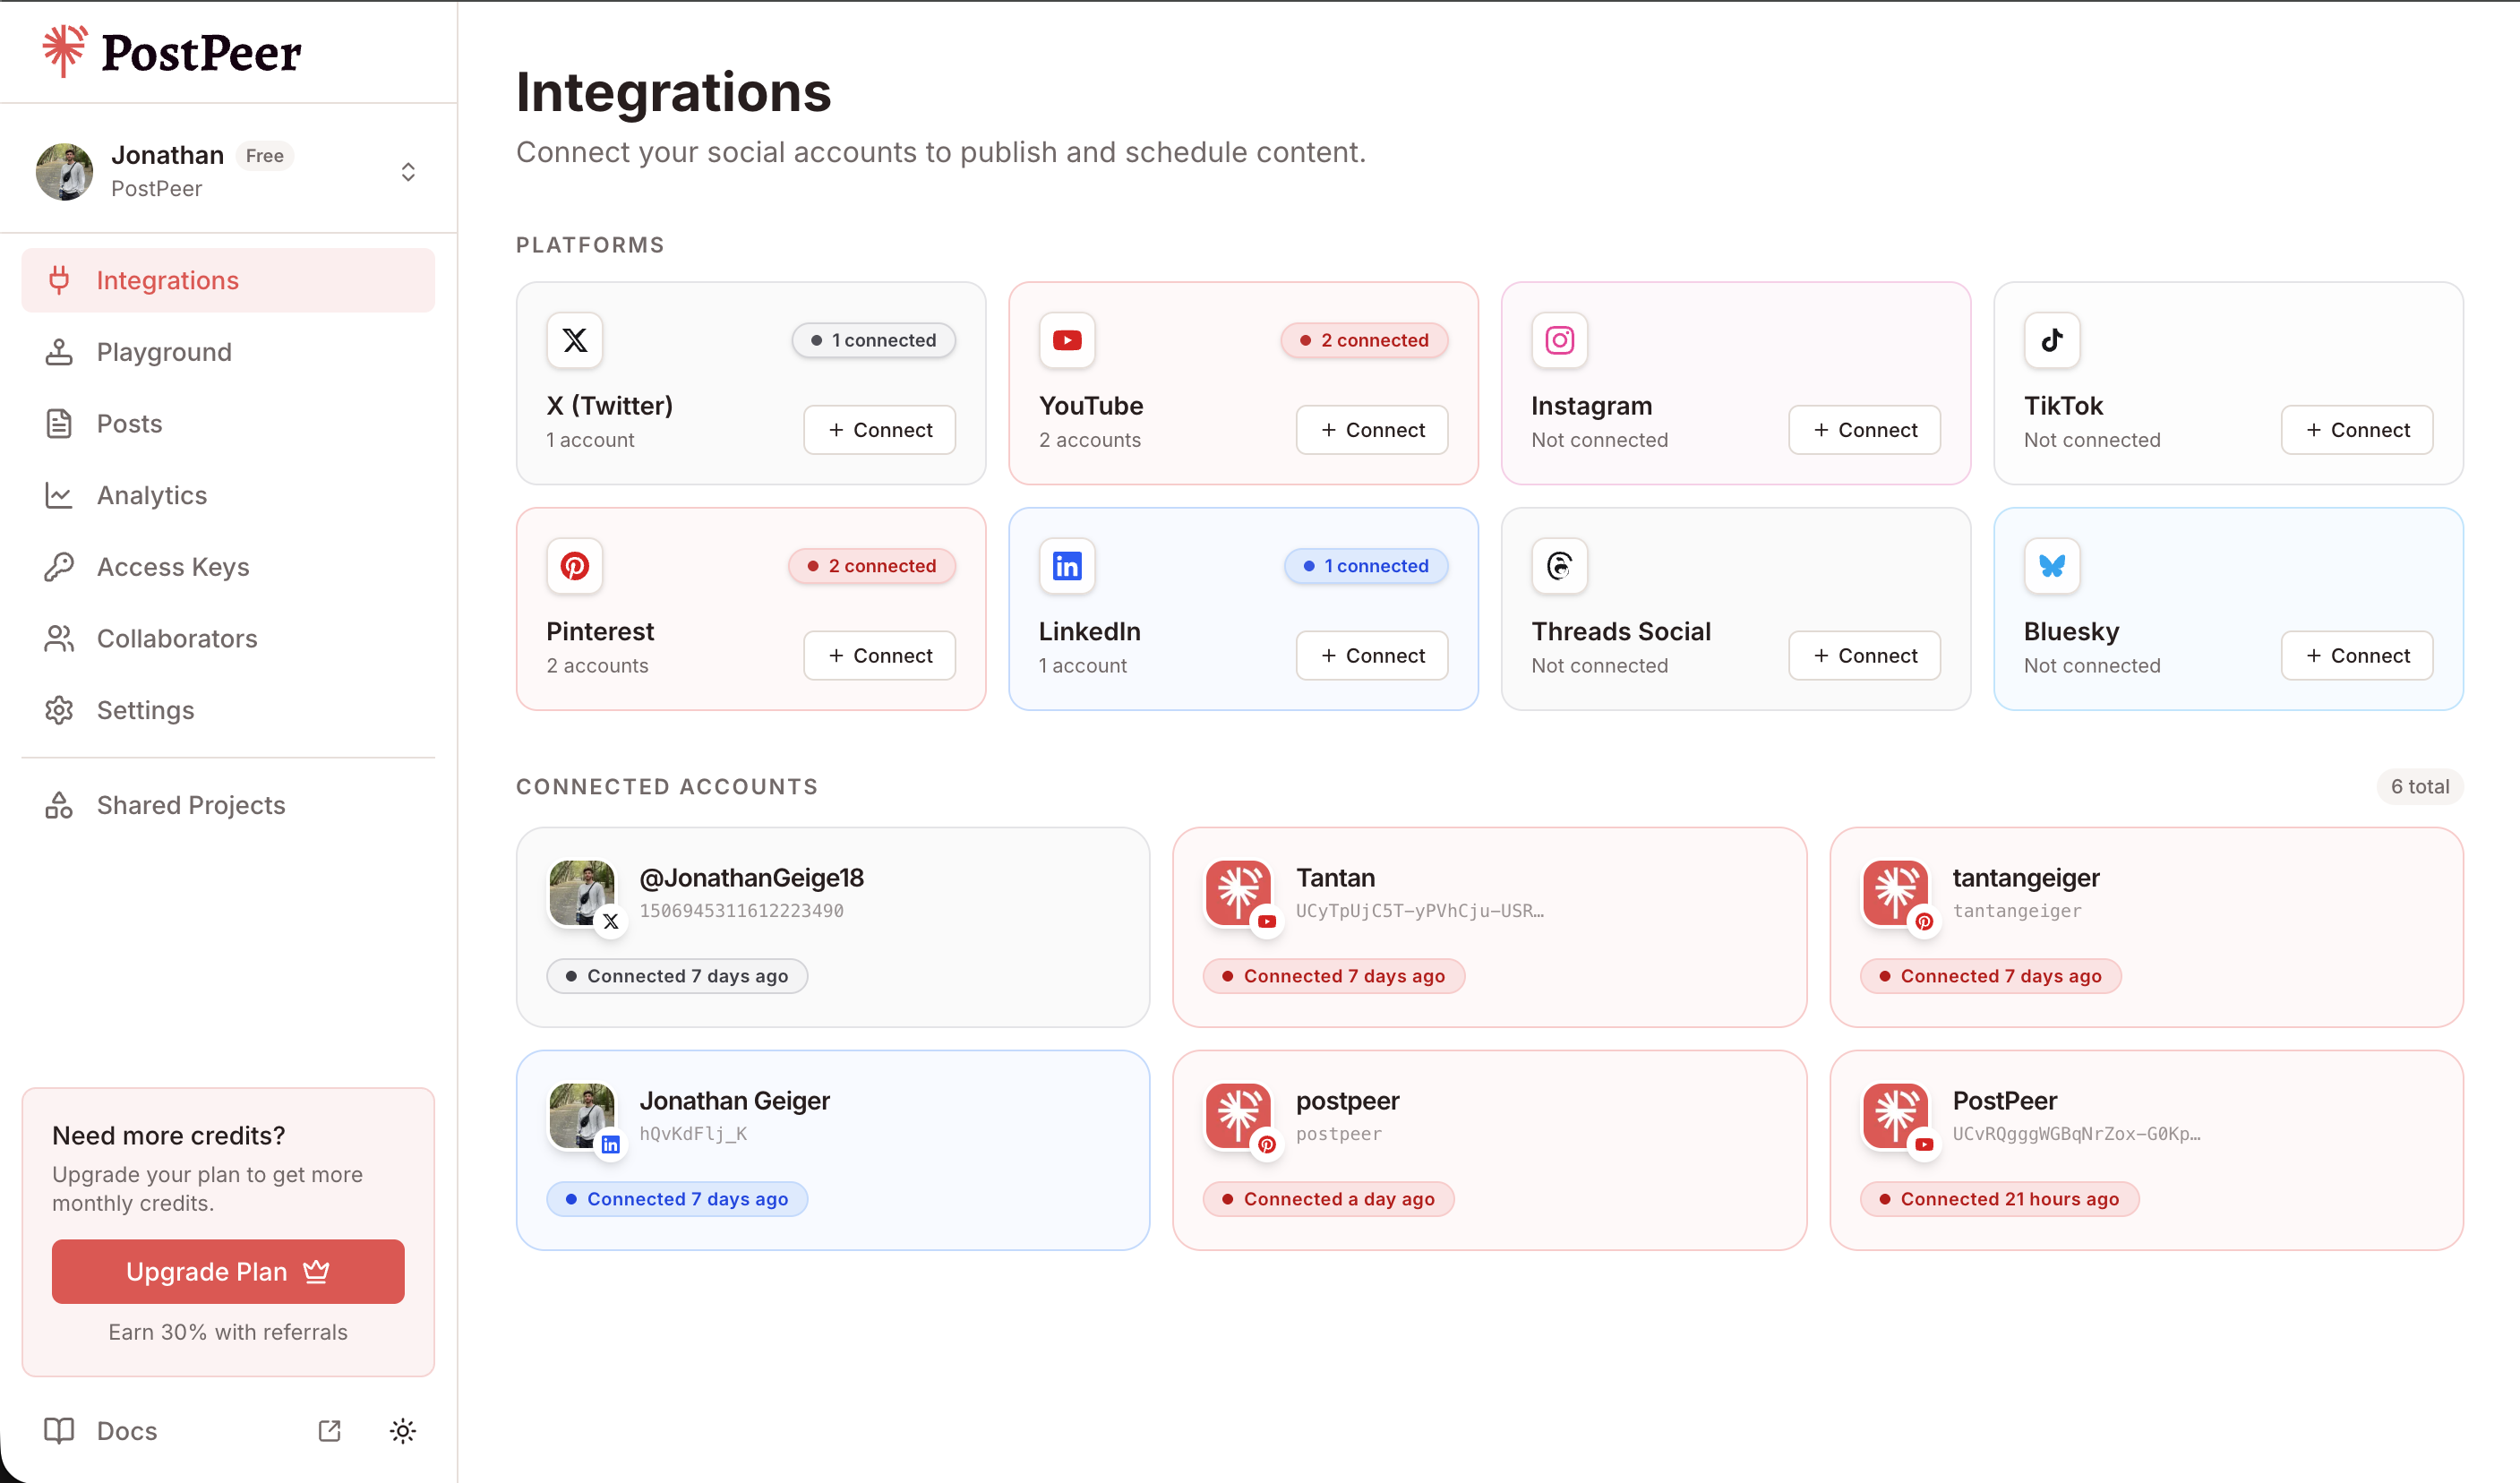Click the Bluesky butterfly icon
Screen dimensions: 2520x1483
[2051, 566]
